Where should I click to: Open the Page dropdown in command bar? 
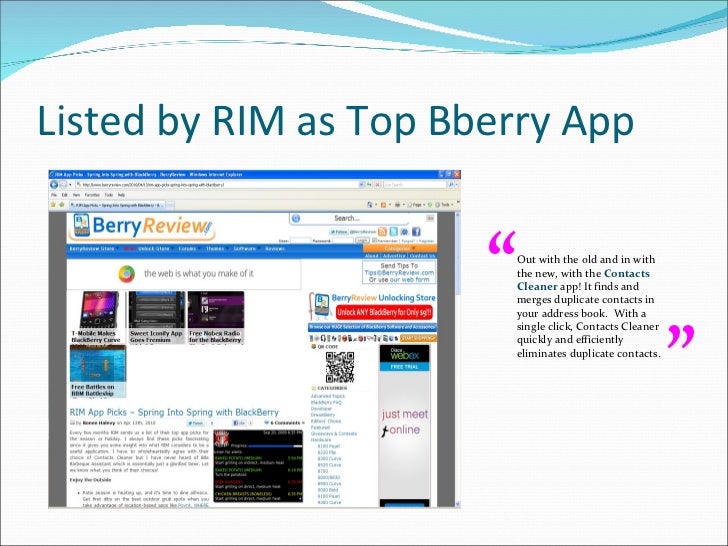tap(416, 205)
